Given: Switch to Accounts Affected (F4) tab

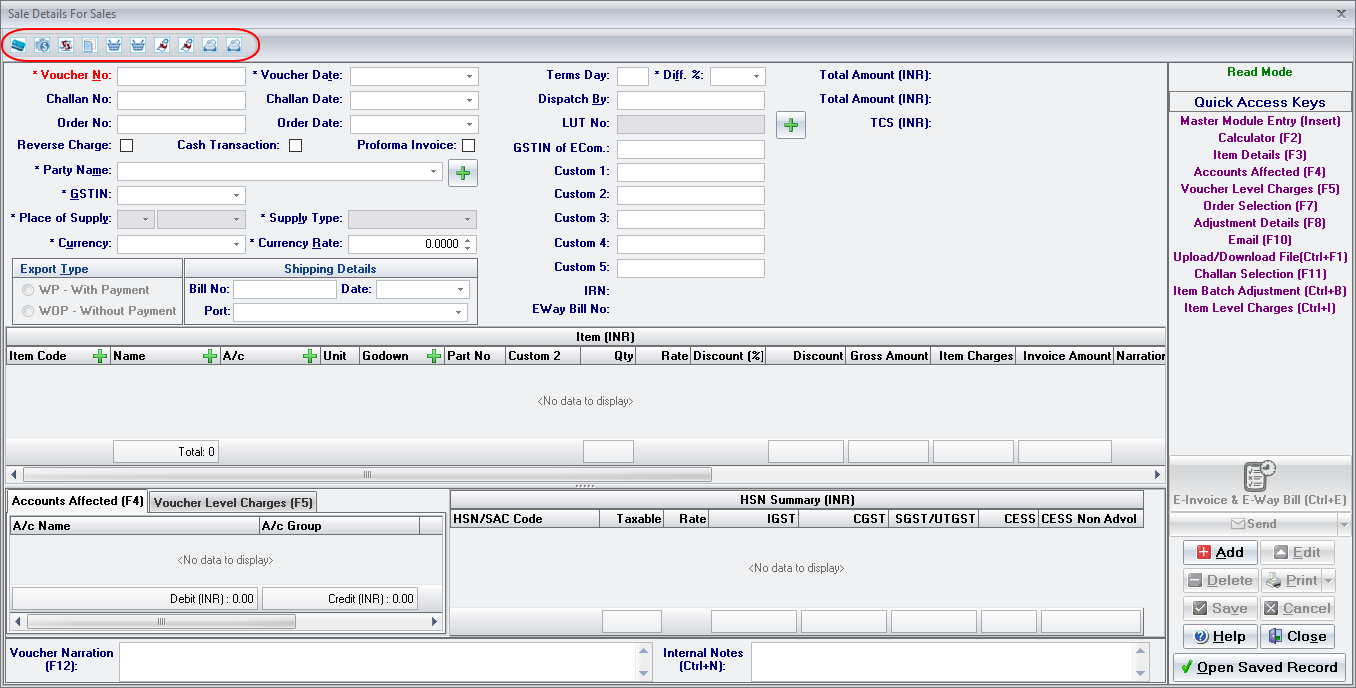Looking at the screenshot, I should click(78, 501).
